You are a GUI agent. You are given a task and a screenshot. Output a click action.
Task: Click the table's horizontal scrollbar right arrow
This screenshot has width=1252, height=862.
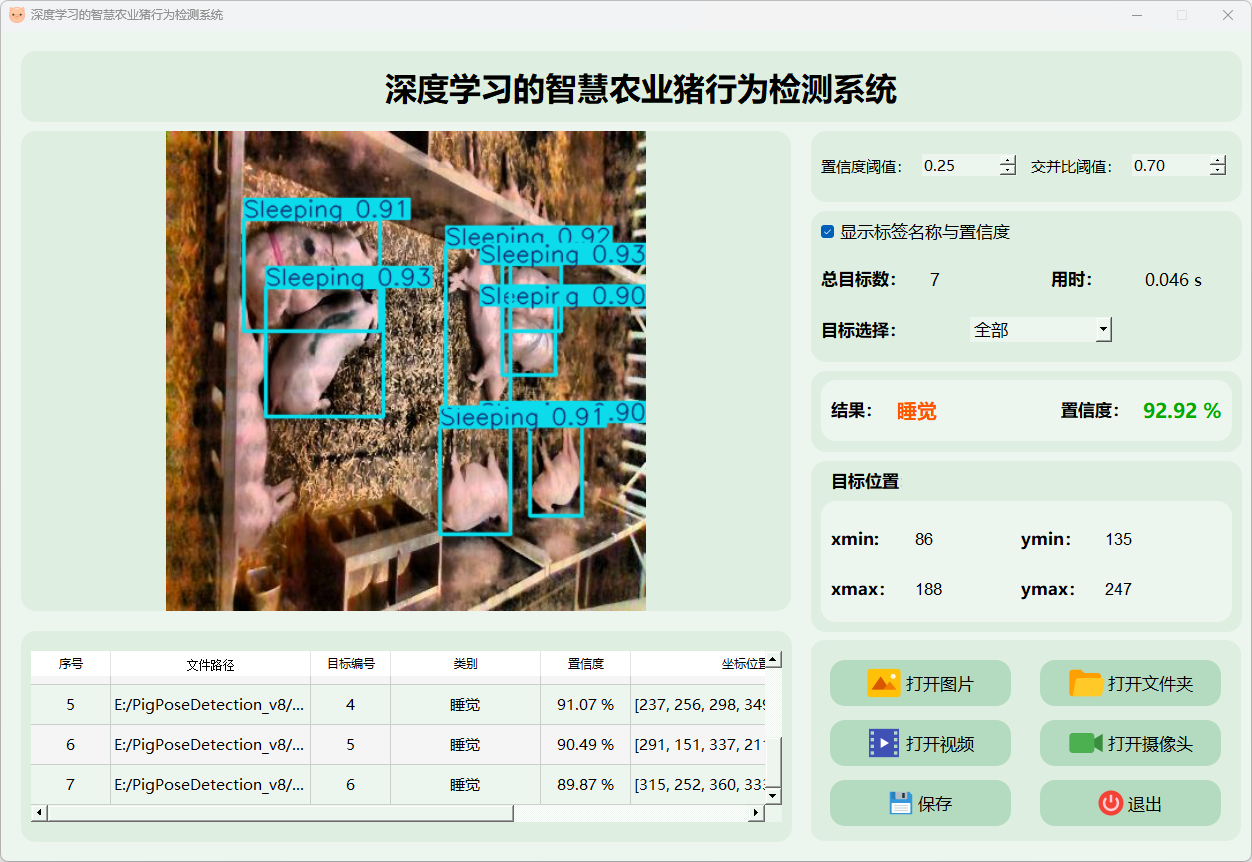click(x=756, y=813)
